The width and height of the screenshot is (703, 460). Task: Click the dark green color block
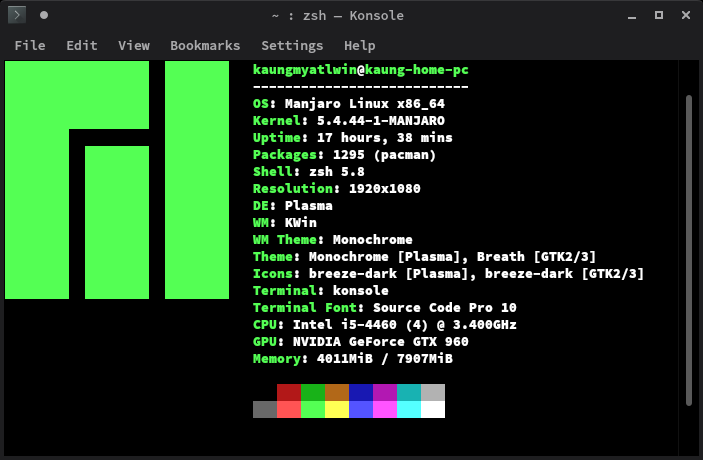coord(313,392)
